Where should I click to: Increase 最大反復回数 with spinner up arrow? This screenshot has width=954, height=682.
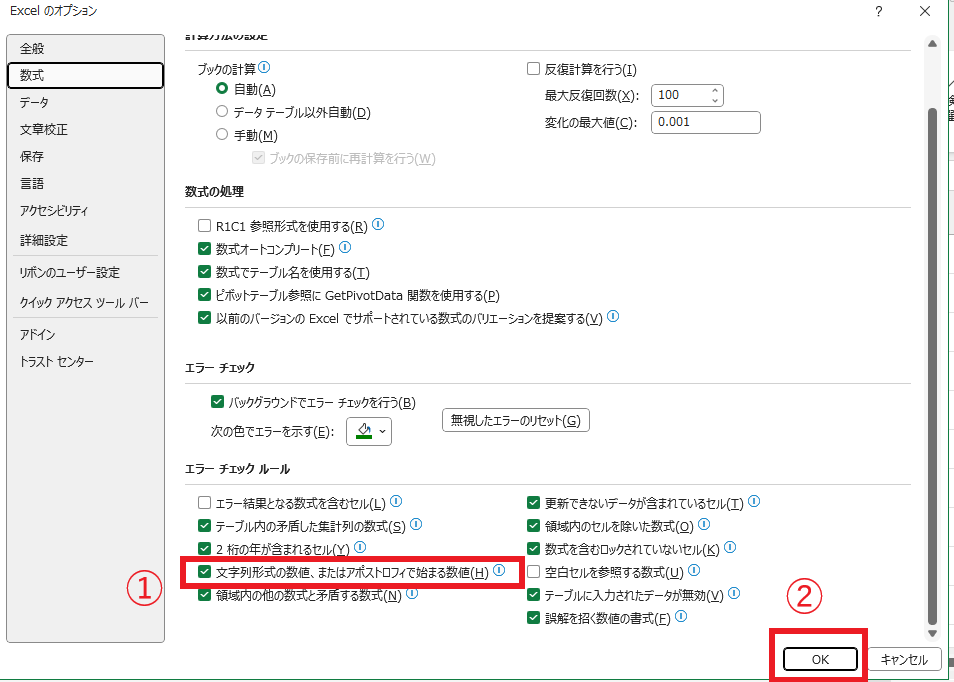[715, 91]
